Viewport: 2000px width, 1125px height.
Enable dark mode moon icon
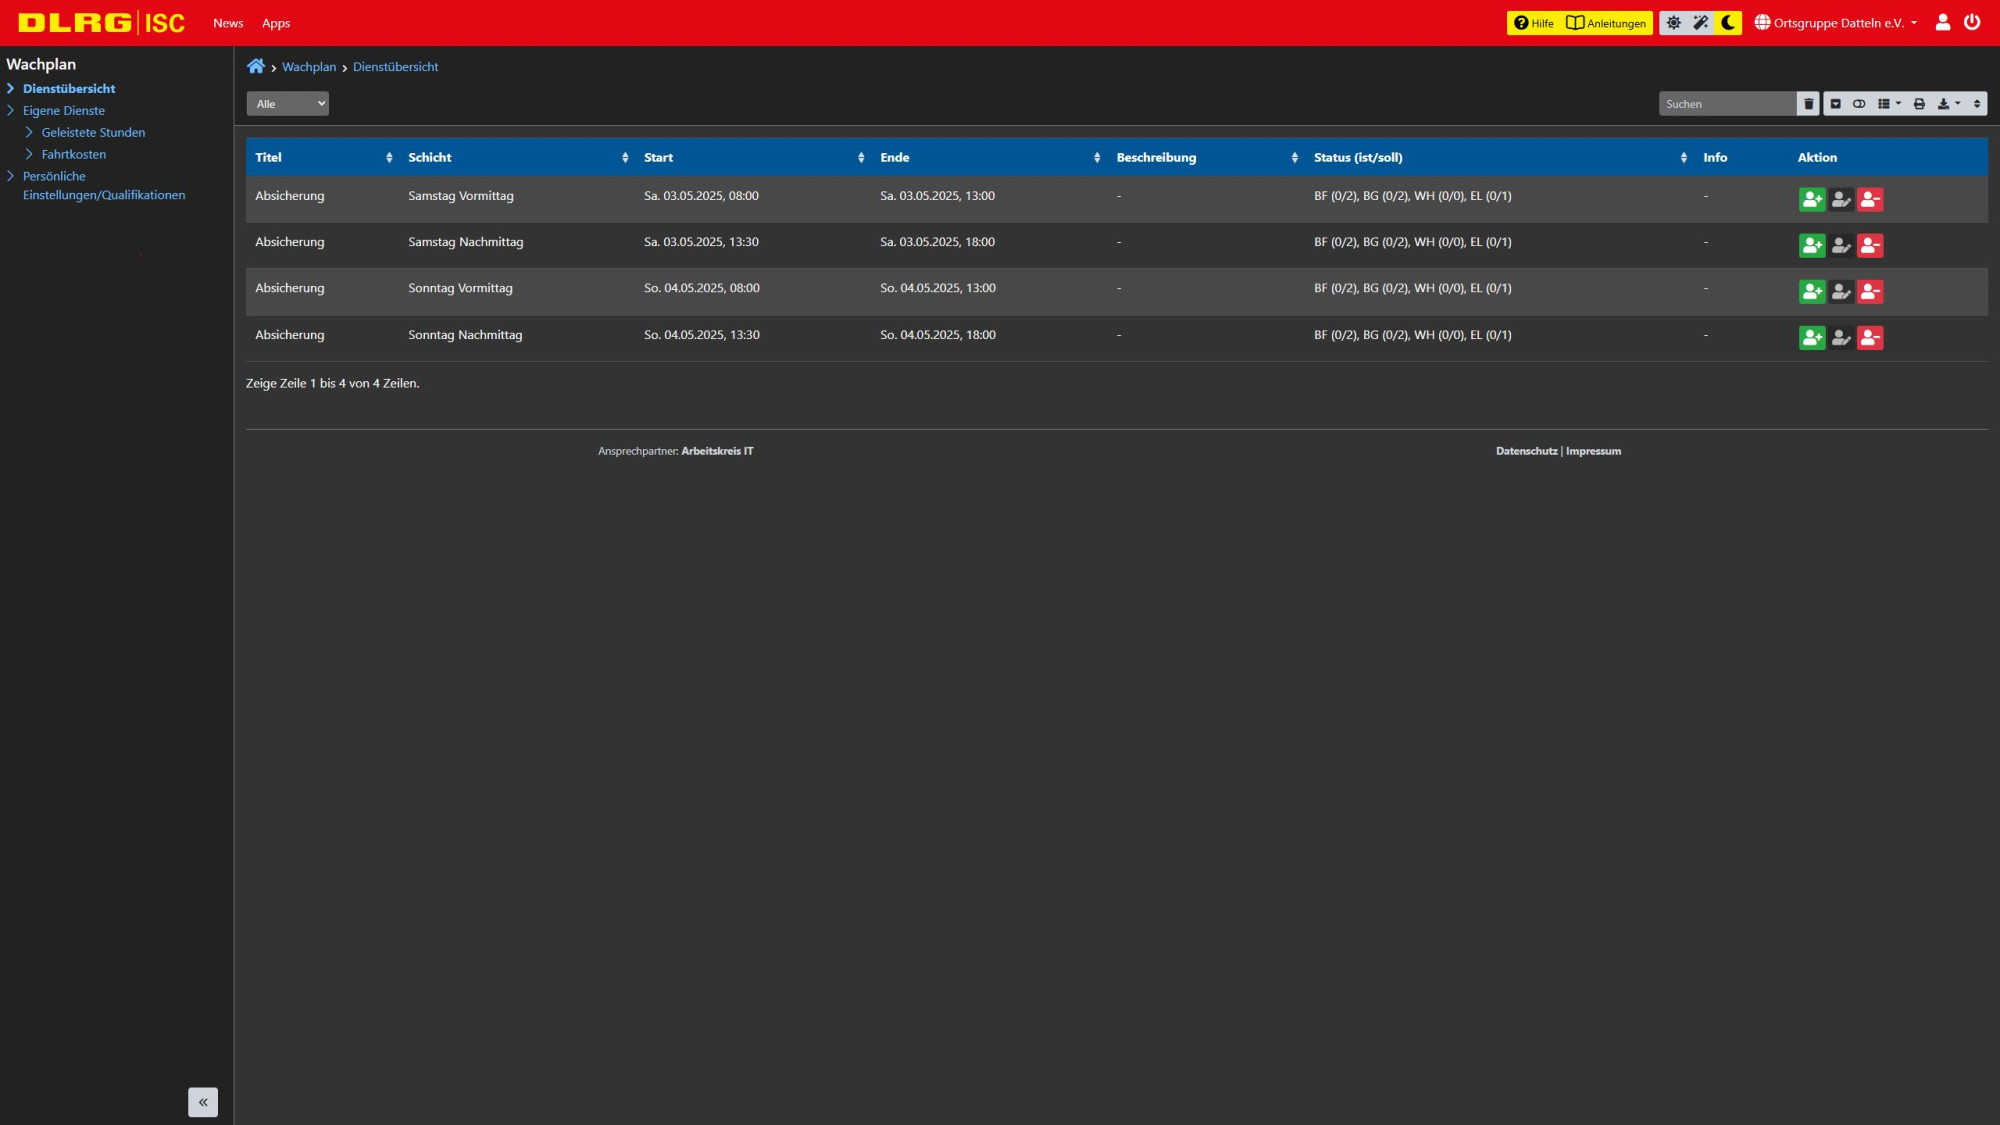pyautogui.click(x=1728, y=23)
